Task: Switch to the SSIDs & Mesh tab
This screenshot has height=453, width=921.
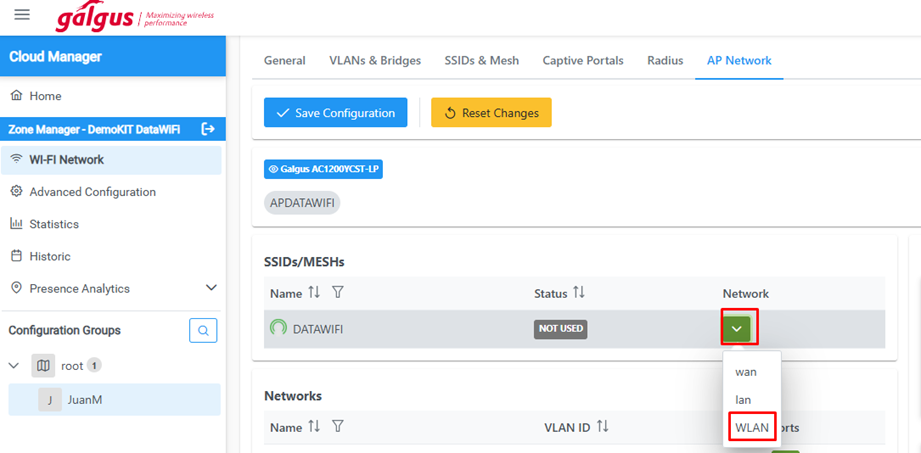Action: (482, 60)
